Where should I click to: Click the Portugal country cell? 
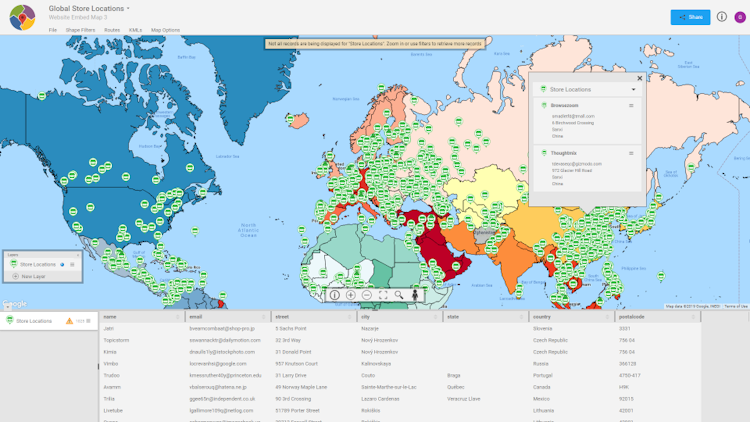click(x=542, y=376)
